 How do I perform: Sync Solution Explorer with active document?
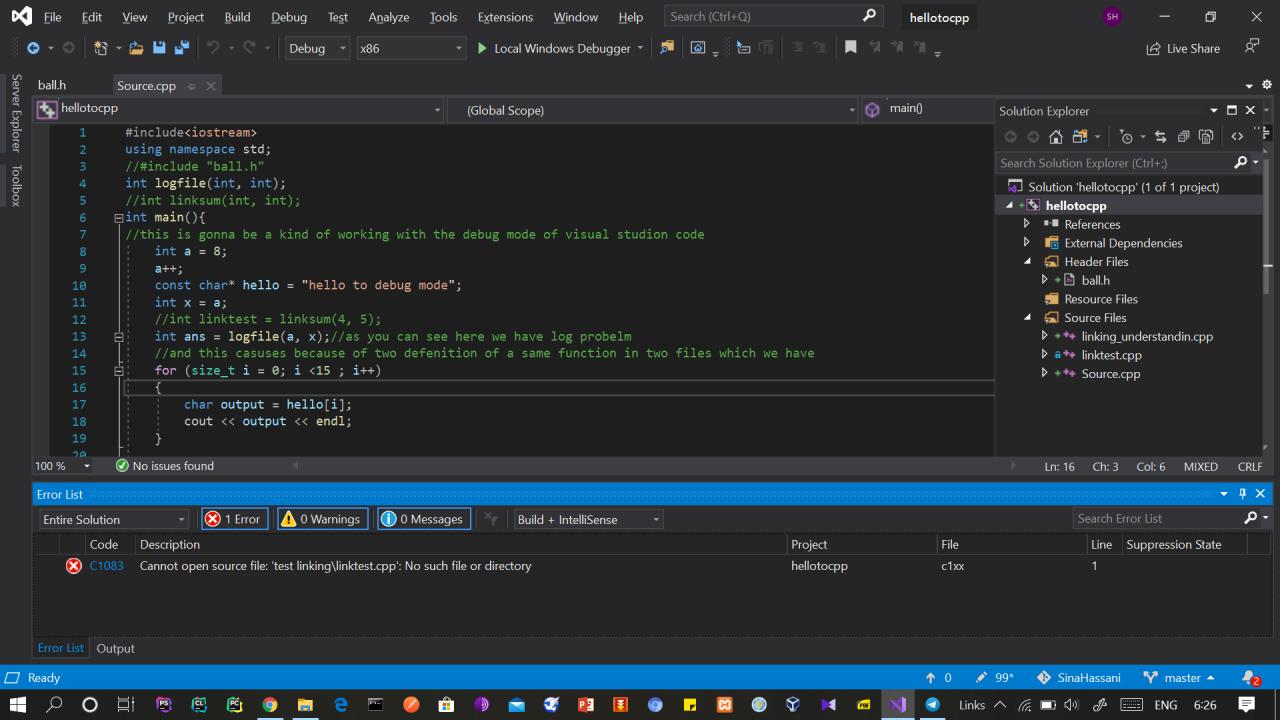click(x=1162, y=136)
